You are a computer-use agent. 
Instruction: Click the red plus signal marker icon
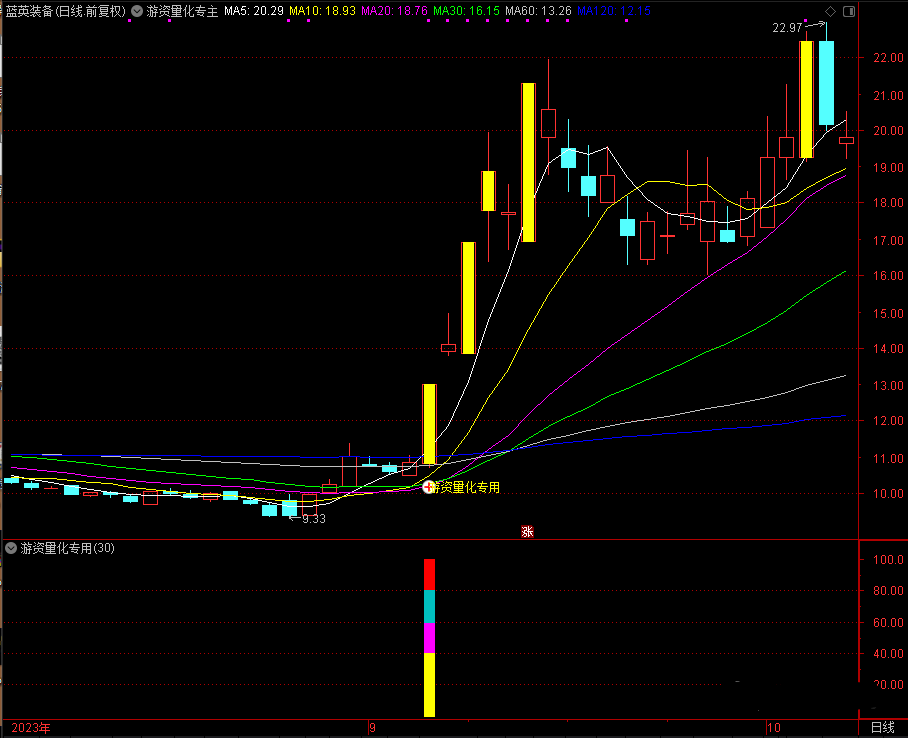pos(429,487)
